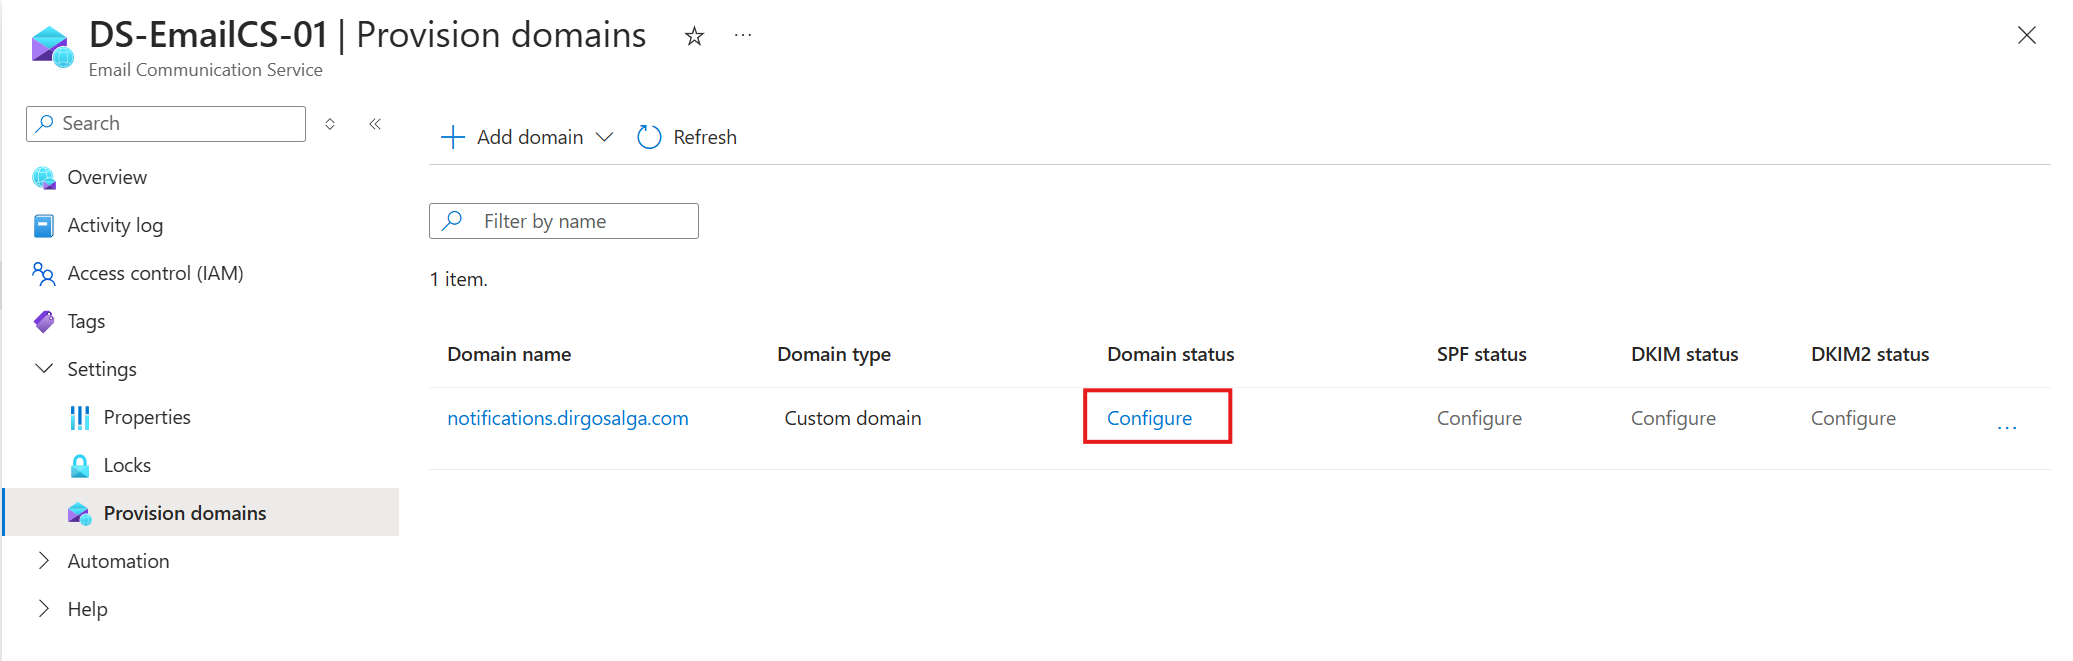Image resolution: width=2073 pixels, height=661 pixels.
Task: Click Configure under Domain status
Action: [1149, 418]
